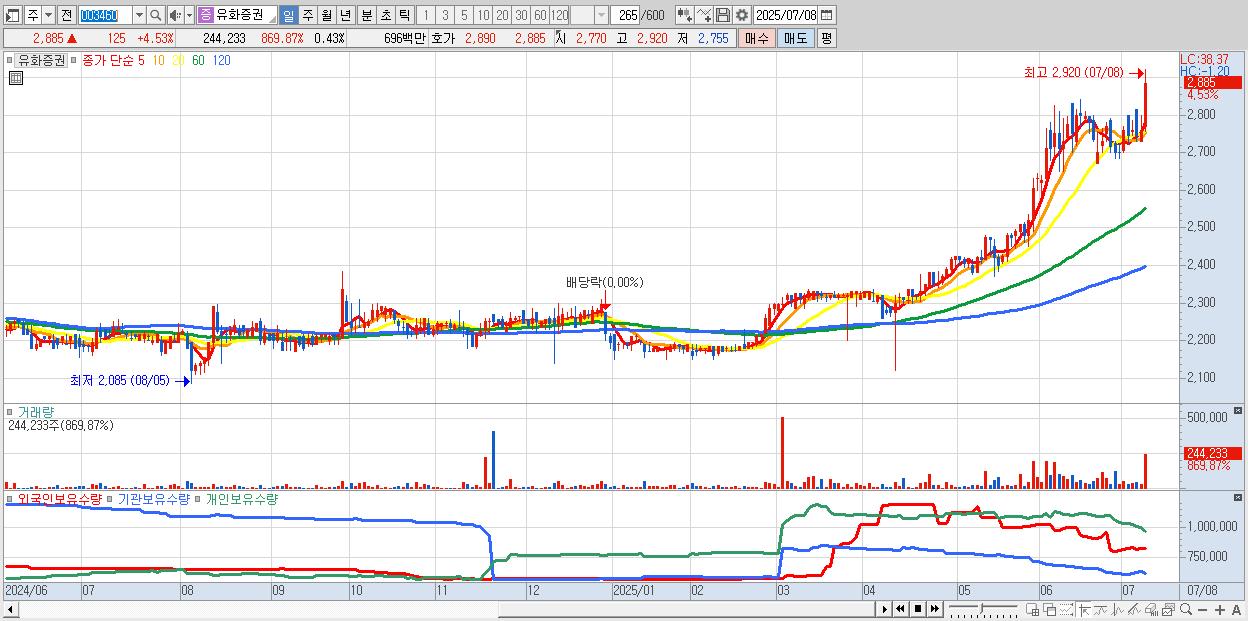
Task: Toggle the small box left of 유화증권 label
Action: coord(11,60)
